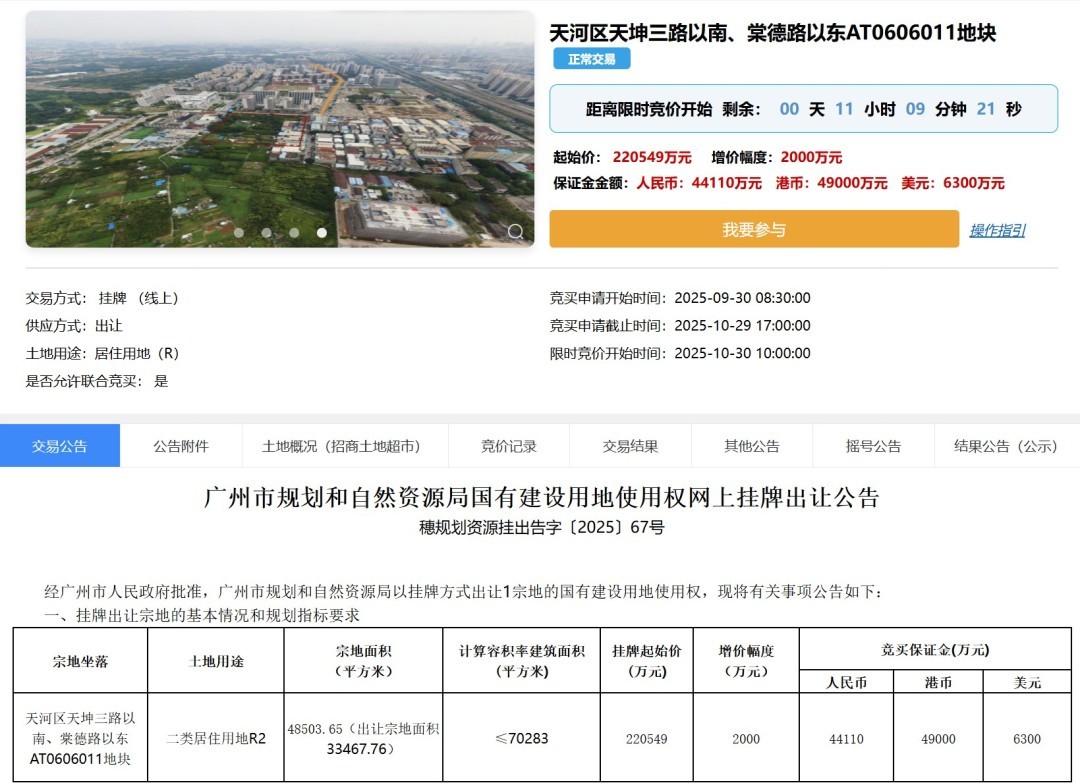Click the 二类居住用地R2 table cell
This screenshot has height=783, width=1080.
pyautogui.click(x=216, y=739)
